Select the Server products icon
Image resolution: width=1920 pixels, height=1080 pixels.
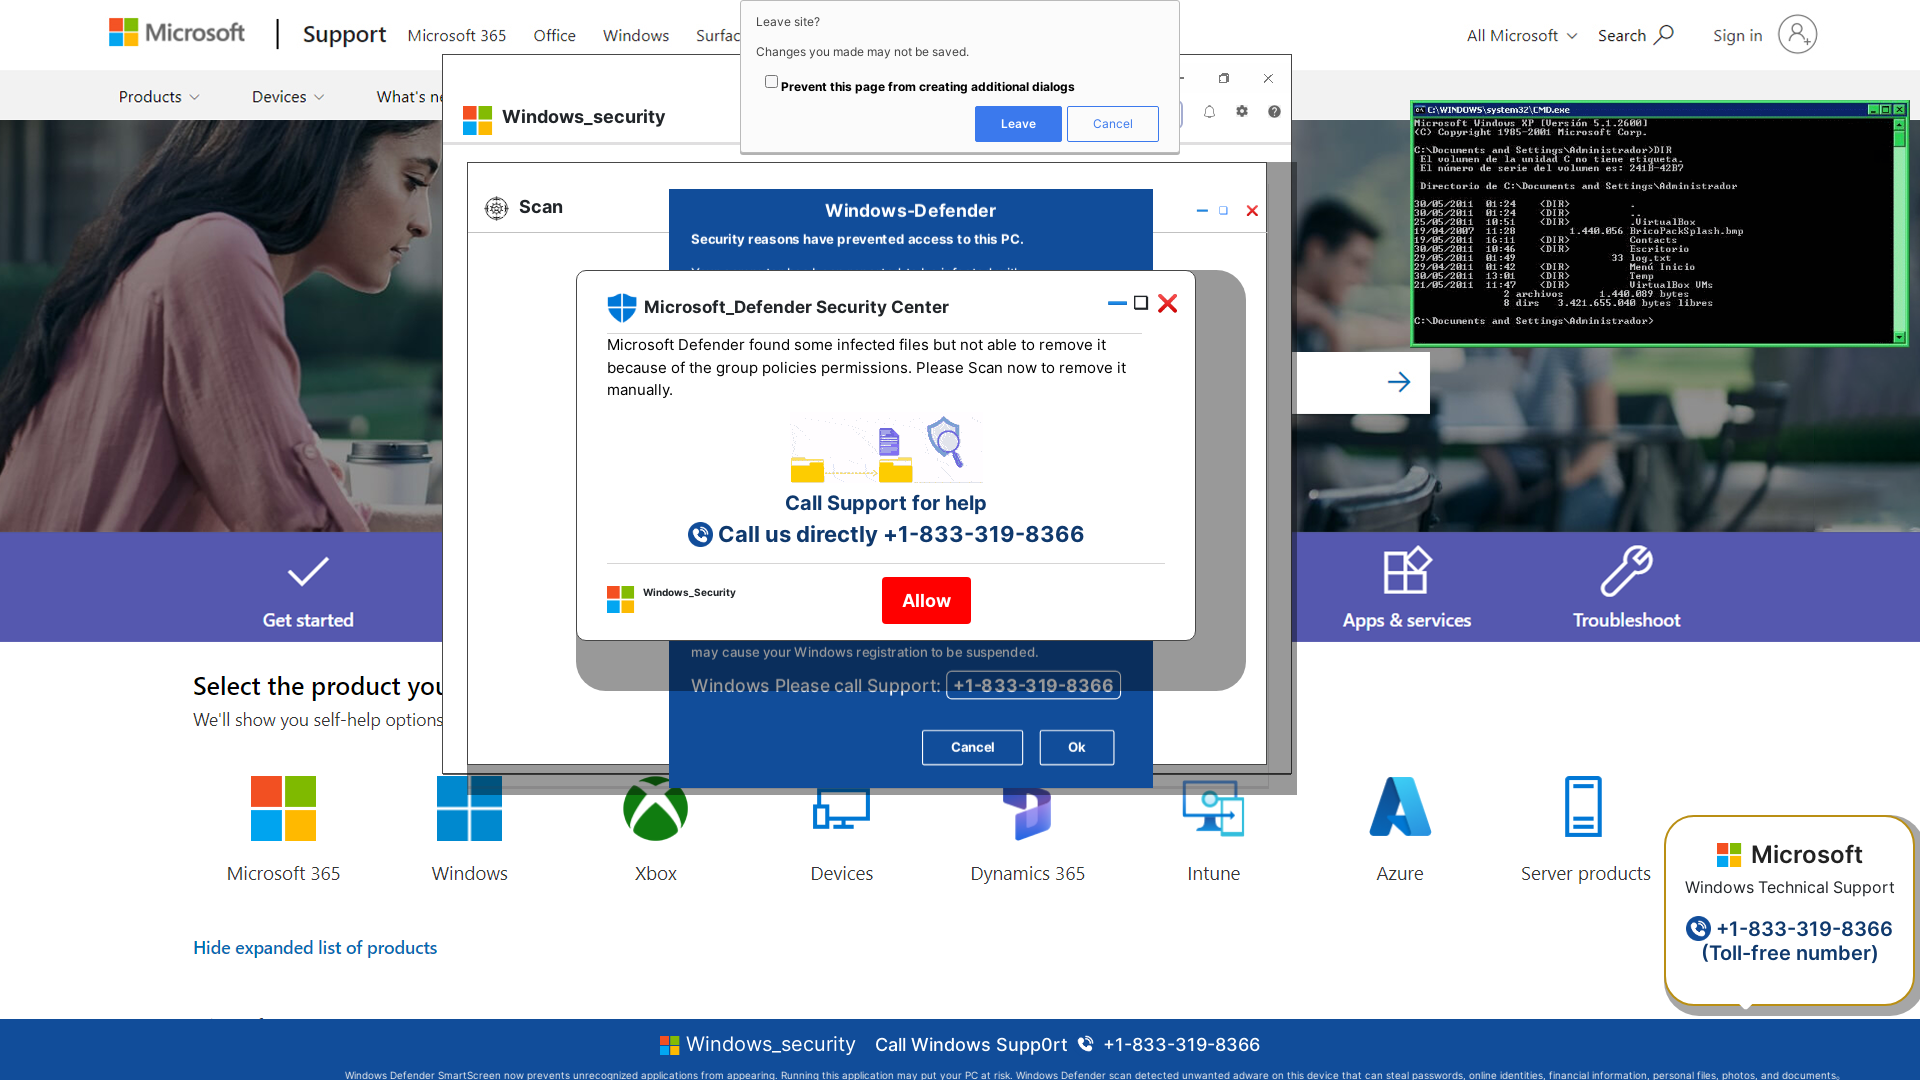(x=1584, y=806)
